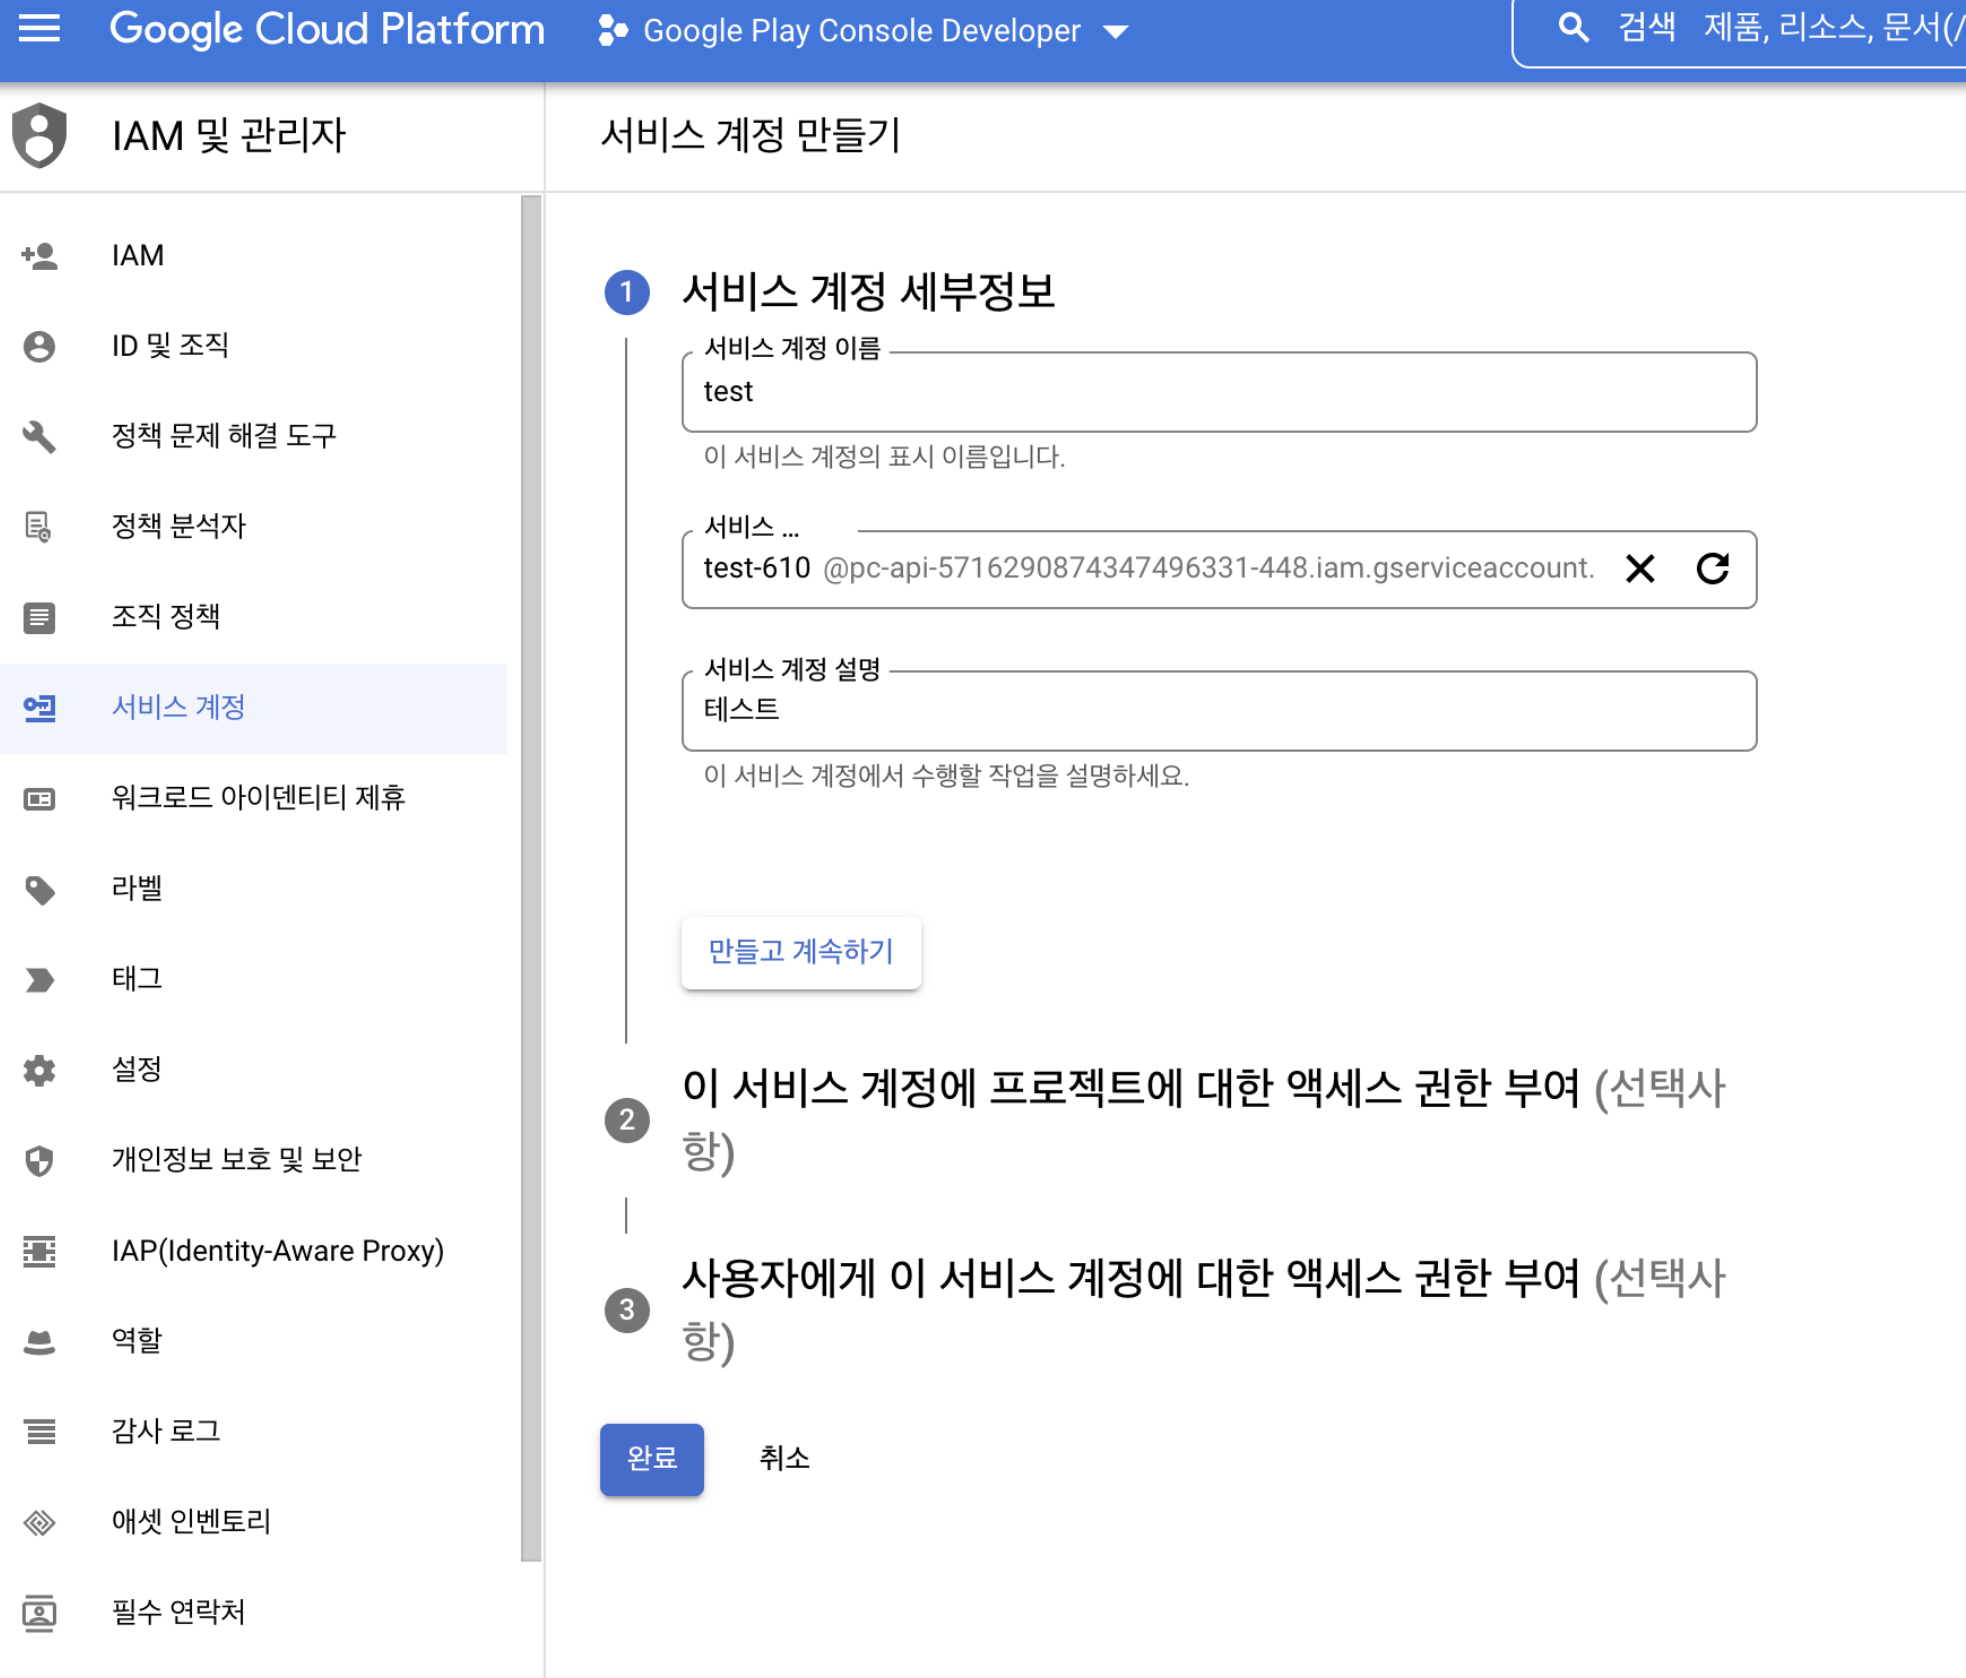The width and height of the screenshot is (1966, 1678).
Task: Click the 취소 button
Action: [784, 1459]
